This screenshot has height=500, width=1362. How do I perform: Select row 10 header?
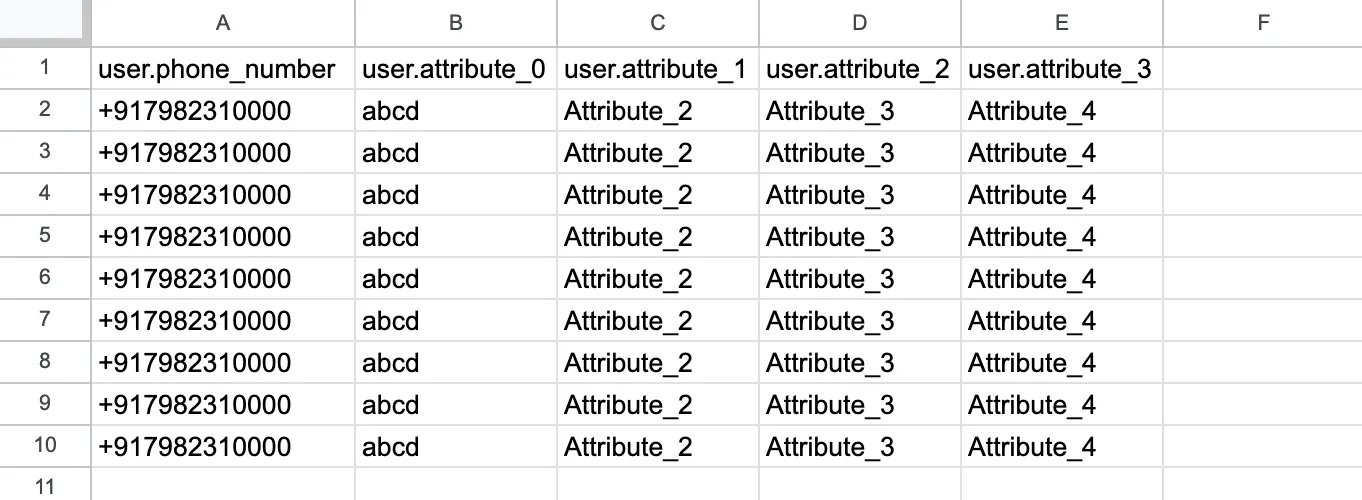[45, 446]
